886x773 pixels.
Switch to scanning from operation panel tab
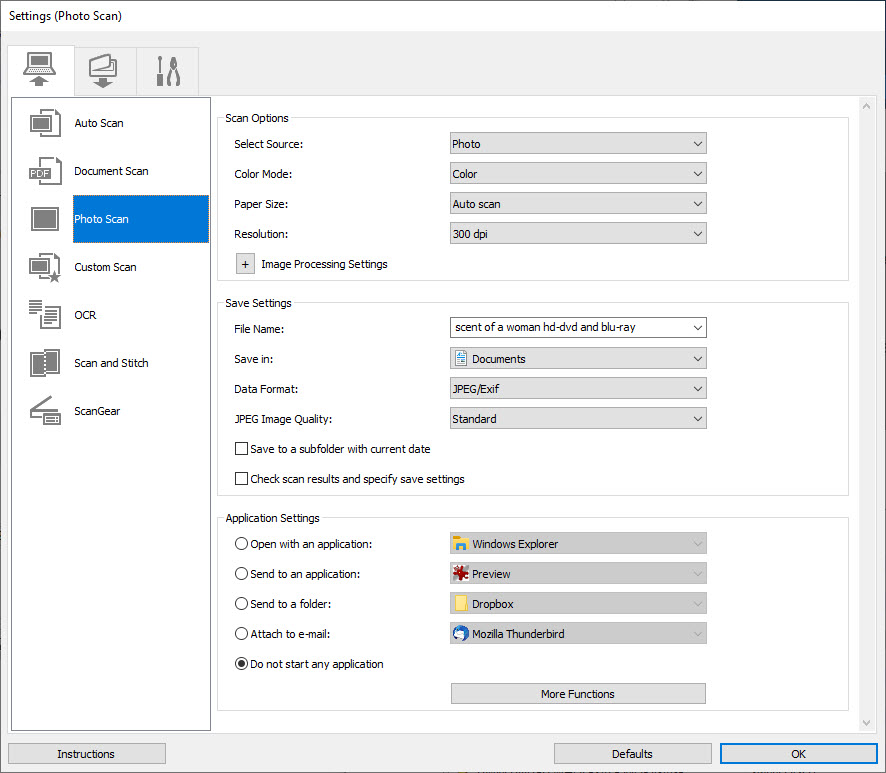[103, 71]
